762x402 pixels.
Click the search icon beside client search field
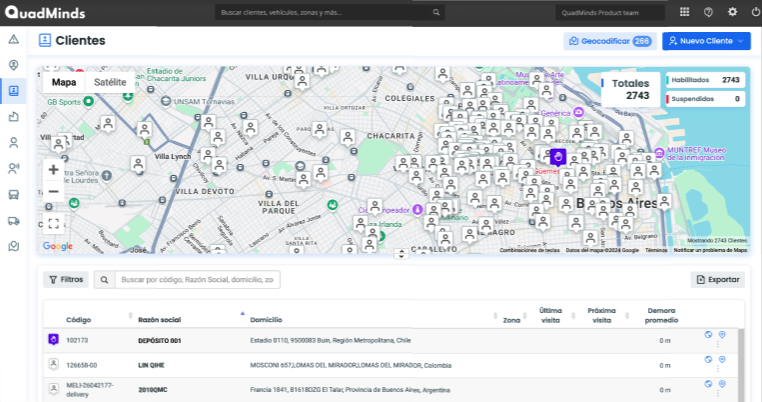[104, 280]
